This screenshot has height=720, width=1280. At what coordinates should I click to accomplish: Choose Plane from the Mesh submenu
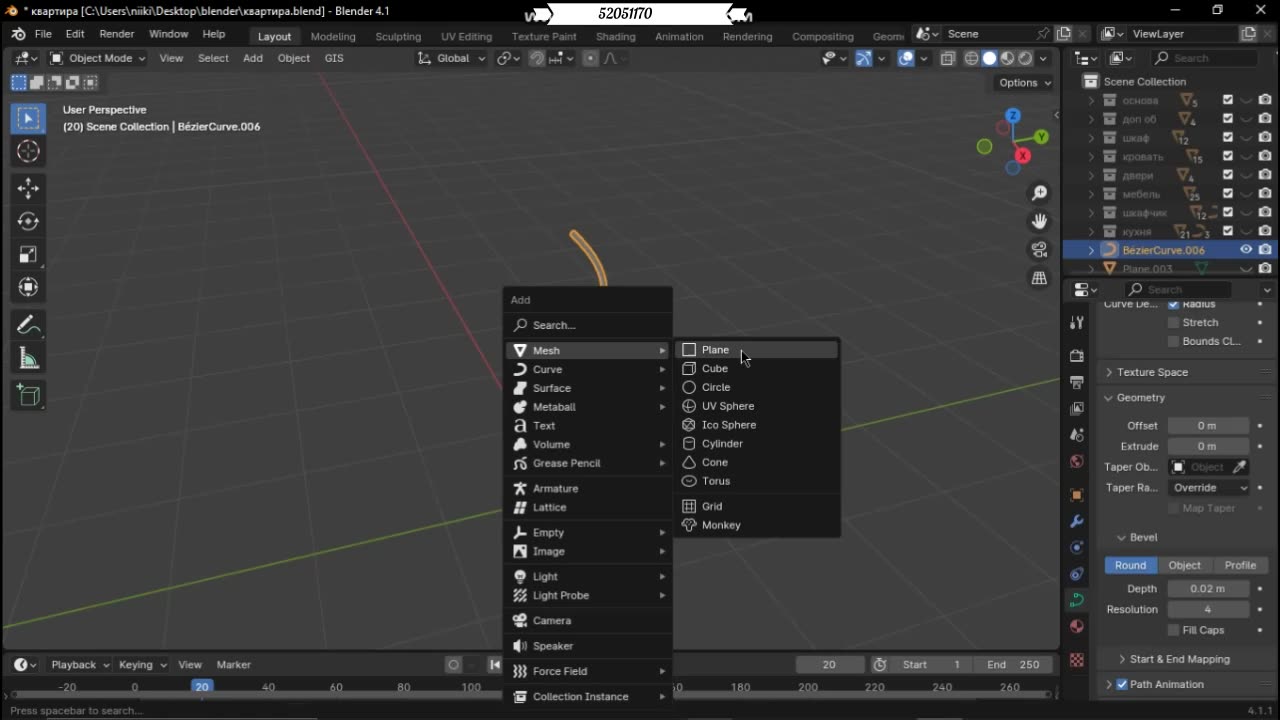click(757, 350)
